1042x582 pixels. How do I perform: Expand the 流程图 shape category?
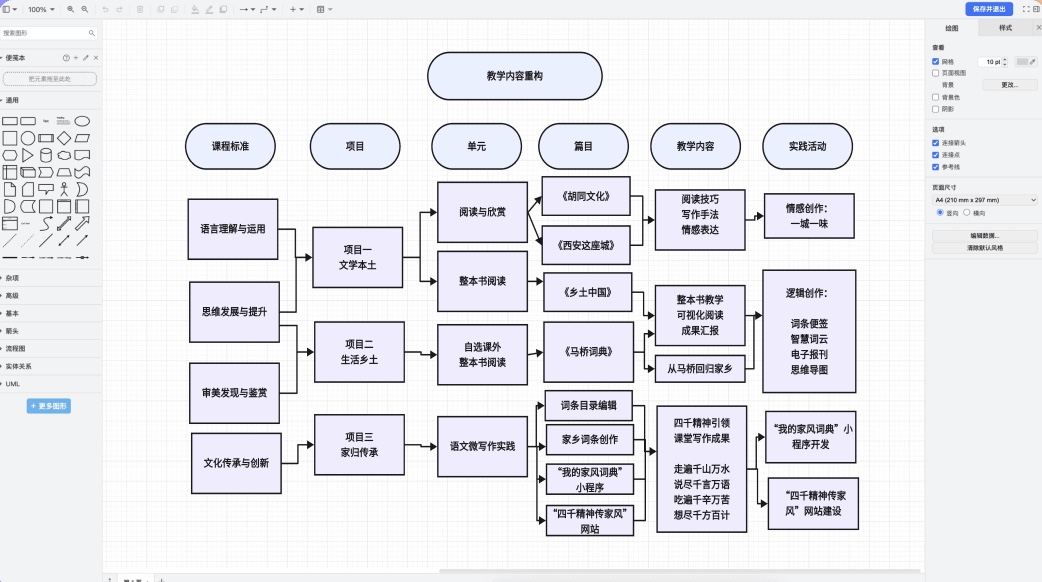(51, 348)
